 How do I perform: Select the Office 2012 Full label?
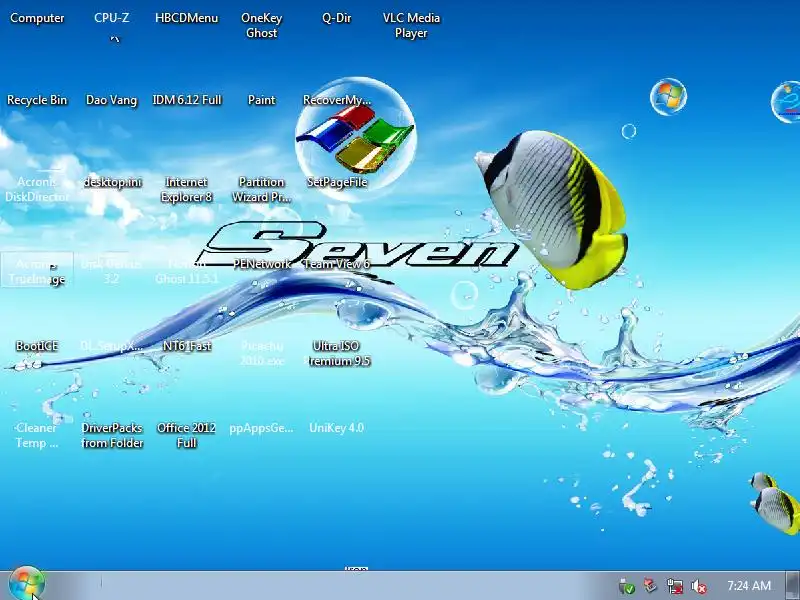[187, 436]
